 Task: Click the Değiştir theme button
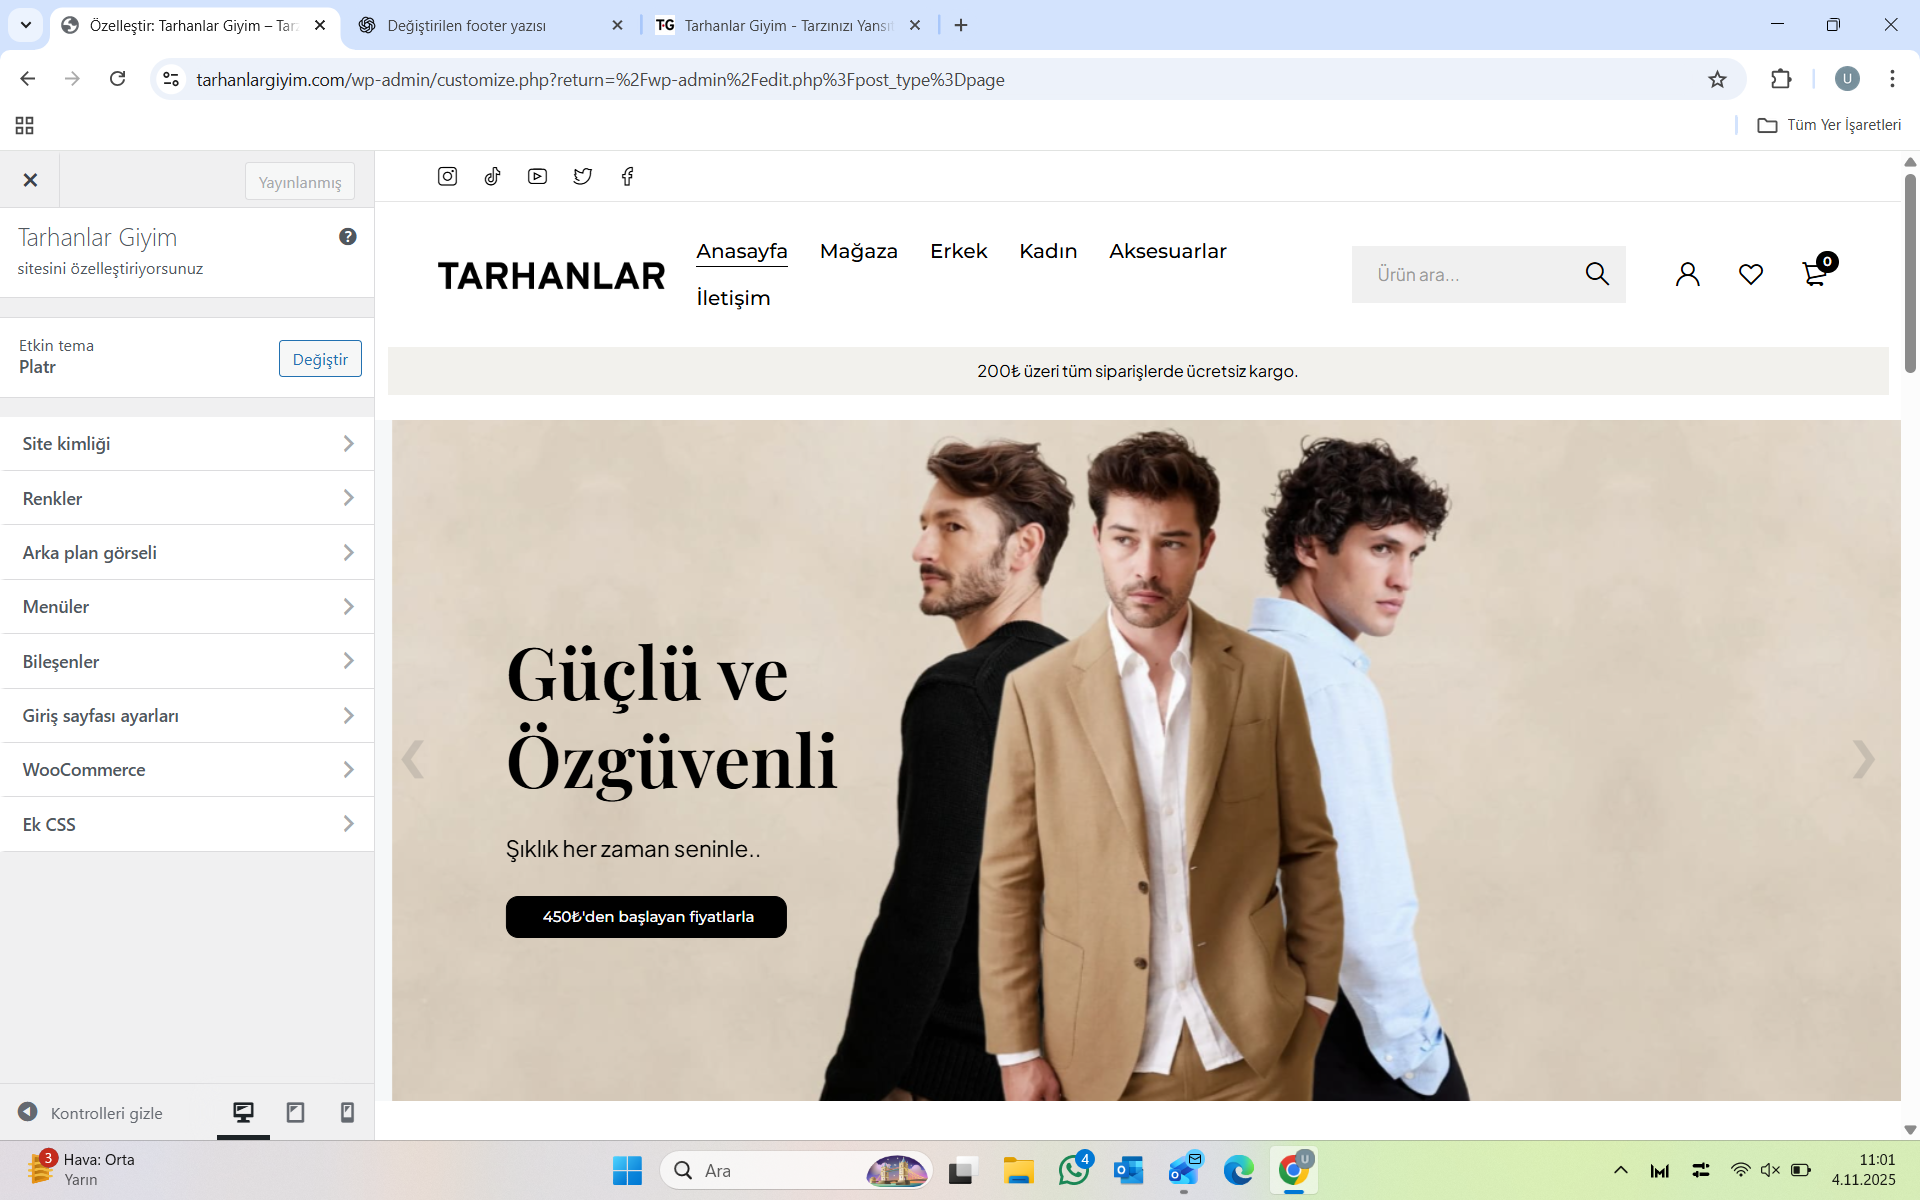320,359
